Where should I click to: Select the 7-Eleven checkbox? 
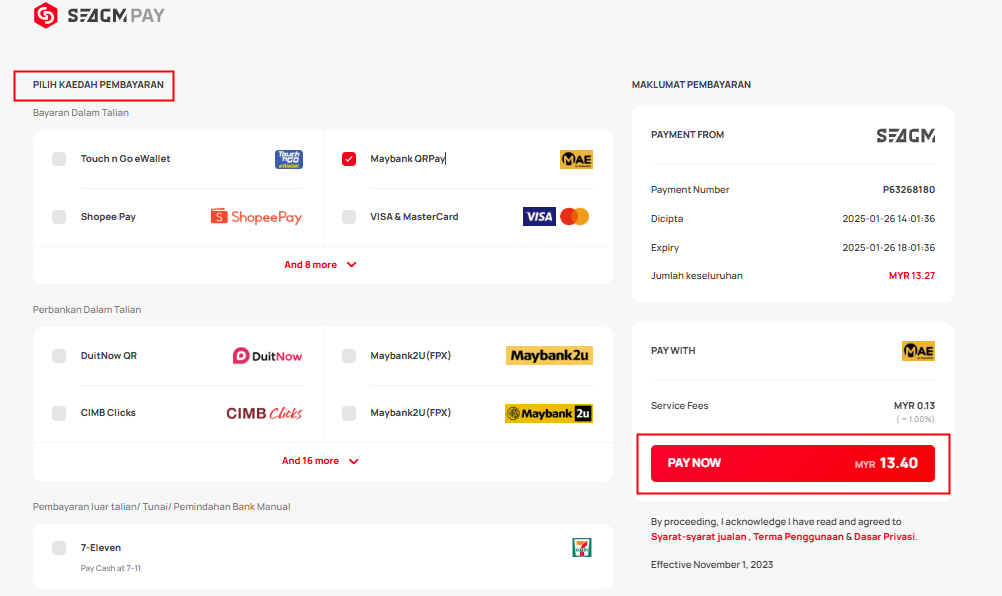coord(59,547)
